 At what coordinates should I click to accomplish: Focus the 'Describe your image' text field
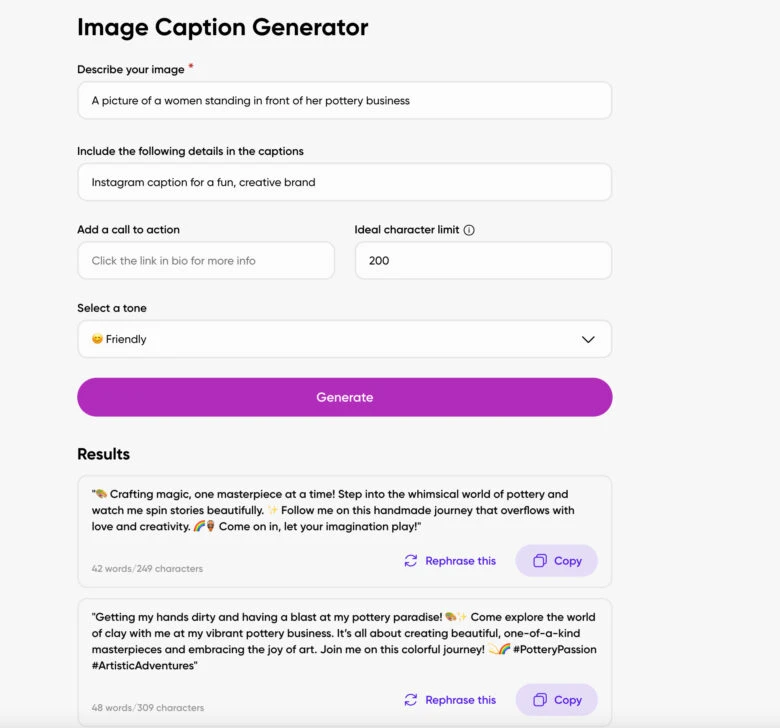pyautogui.click(x=344, y=101)
